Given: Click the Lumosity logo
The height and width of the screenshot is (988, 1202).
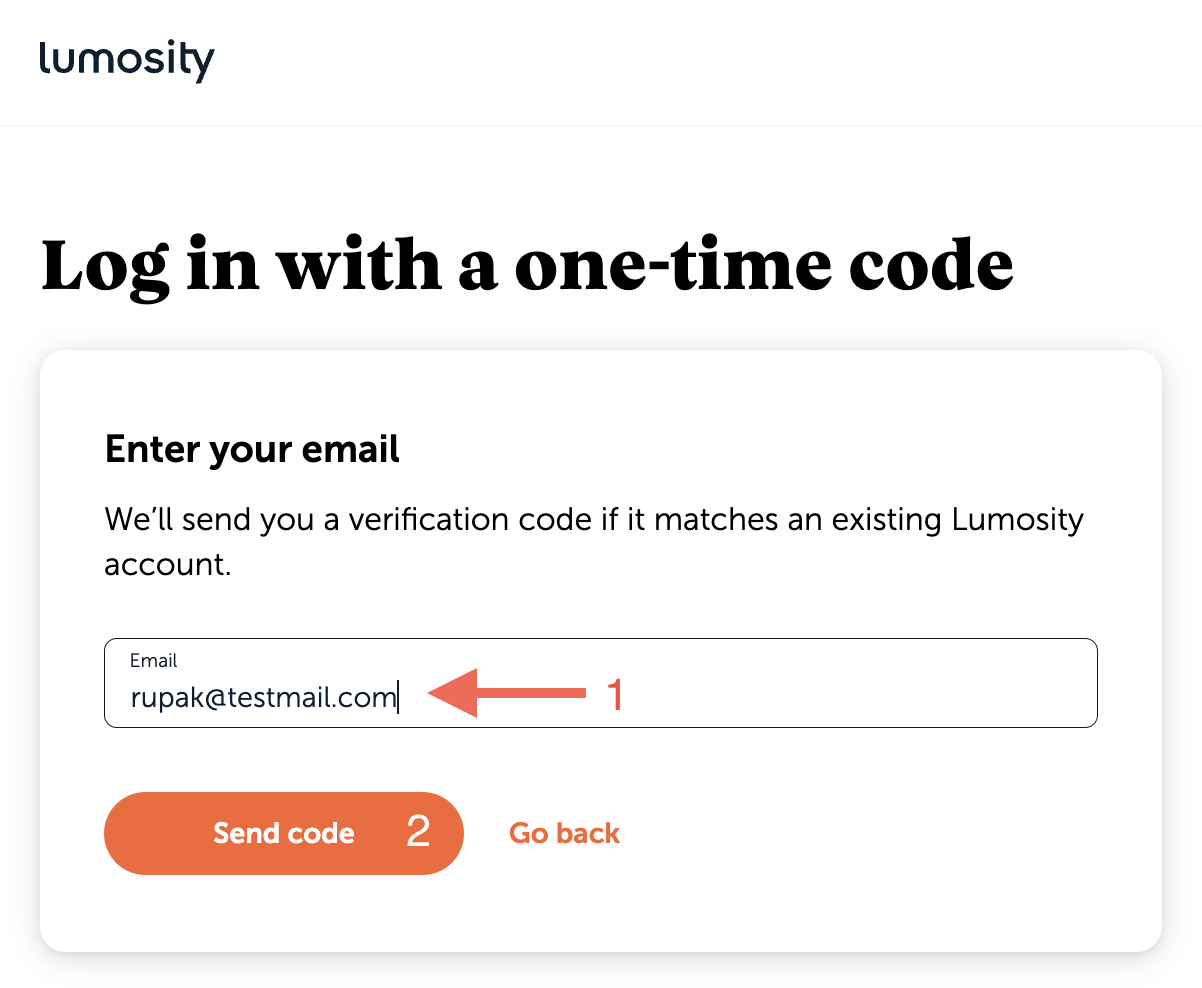Looking at the screenshot, I should click(127, 60).
